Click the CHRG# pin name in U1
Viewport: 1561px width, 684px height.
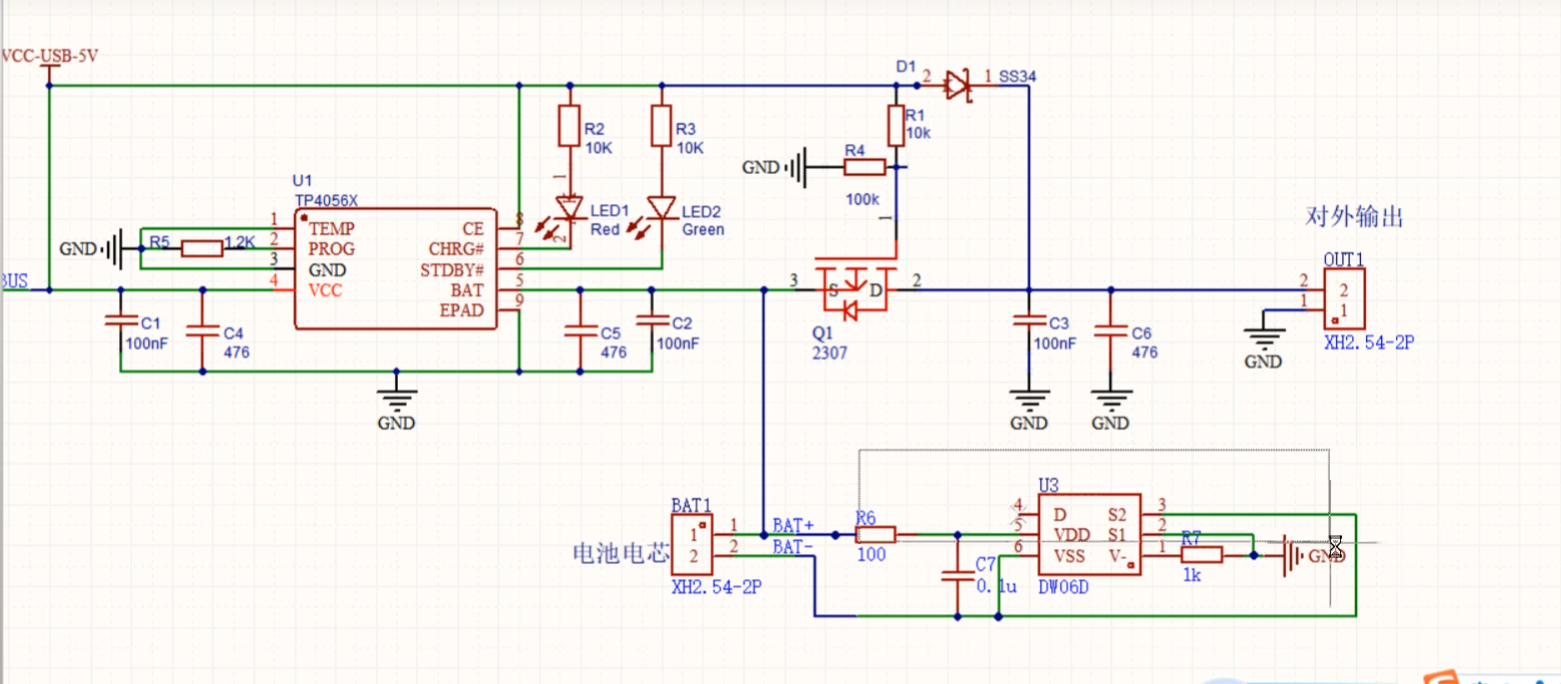coord(457,249)
